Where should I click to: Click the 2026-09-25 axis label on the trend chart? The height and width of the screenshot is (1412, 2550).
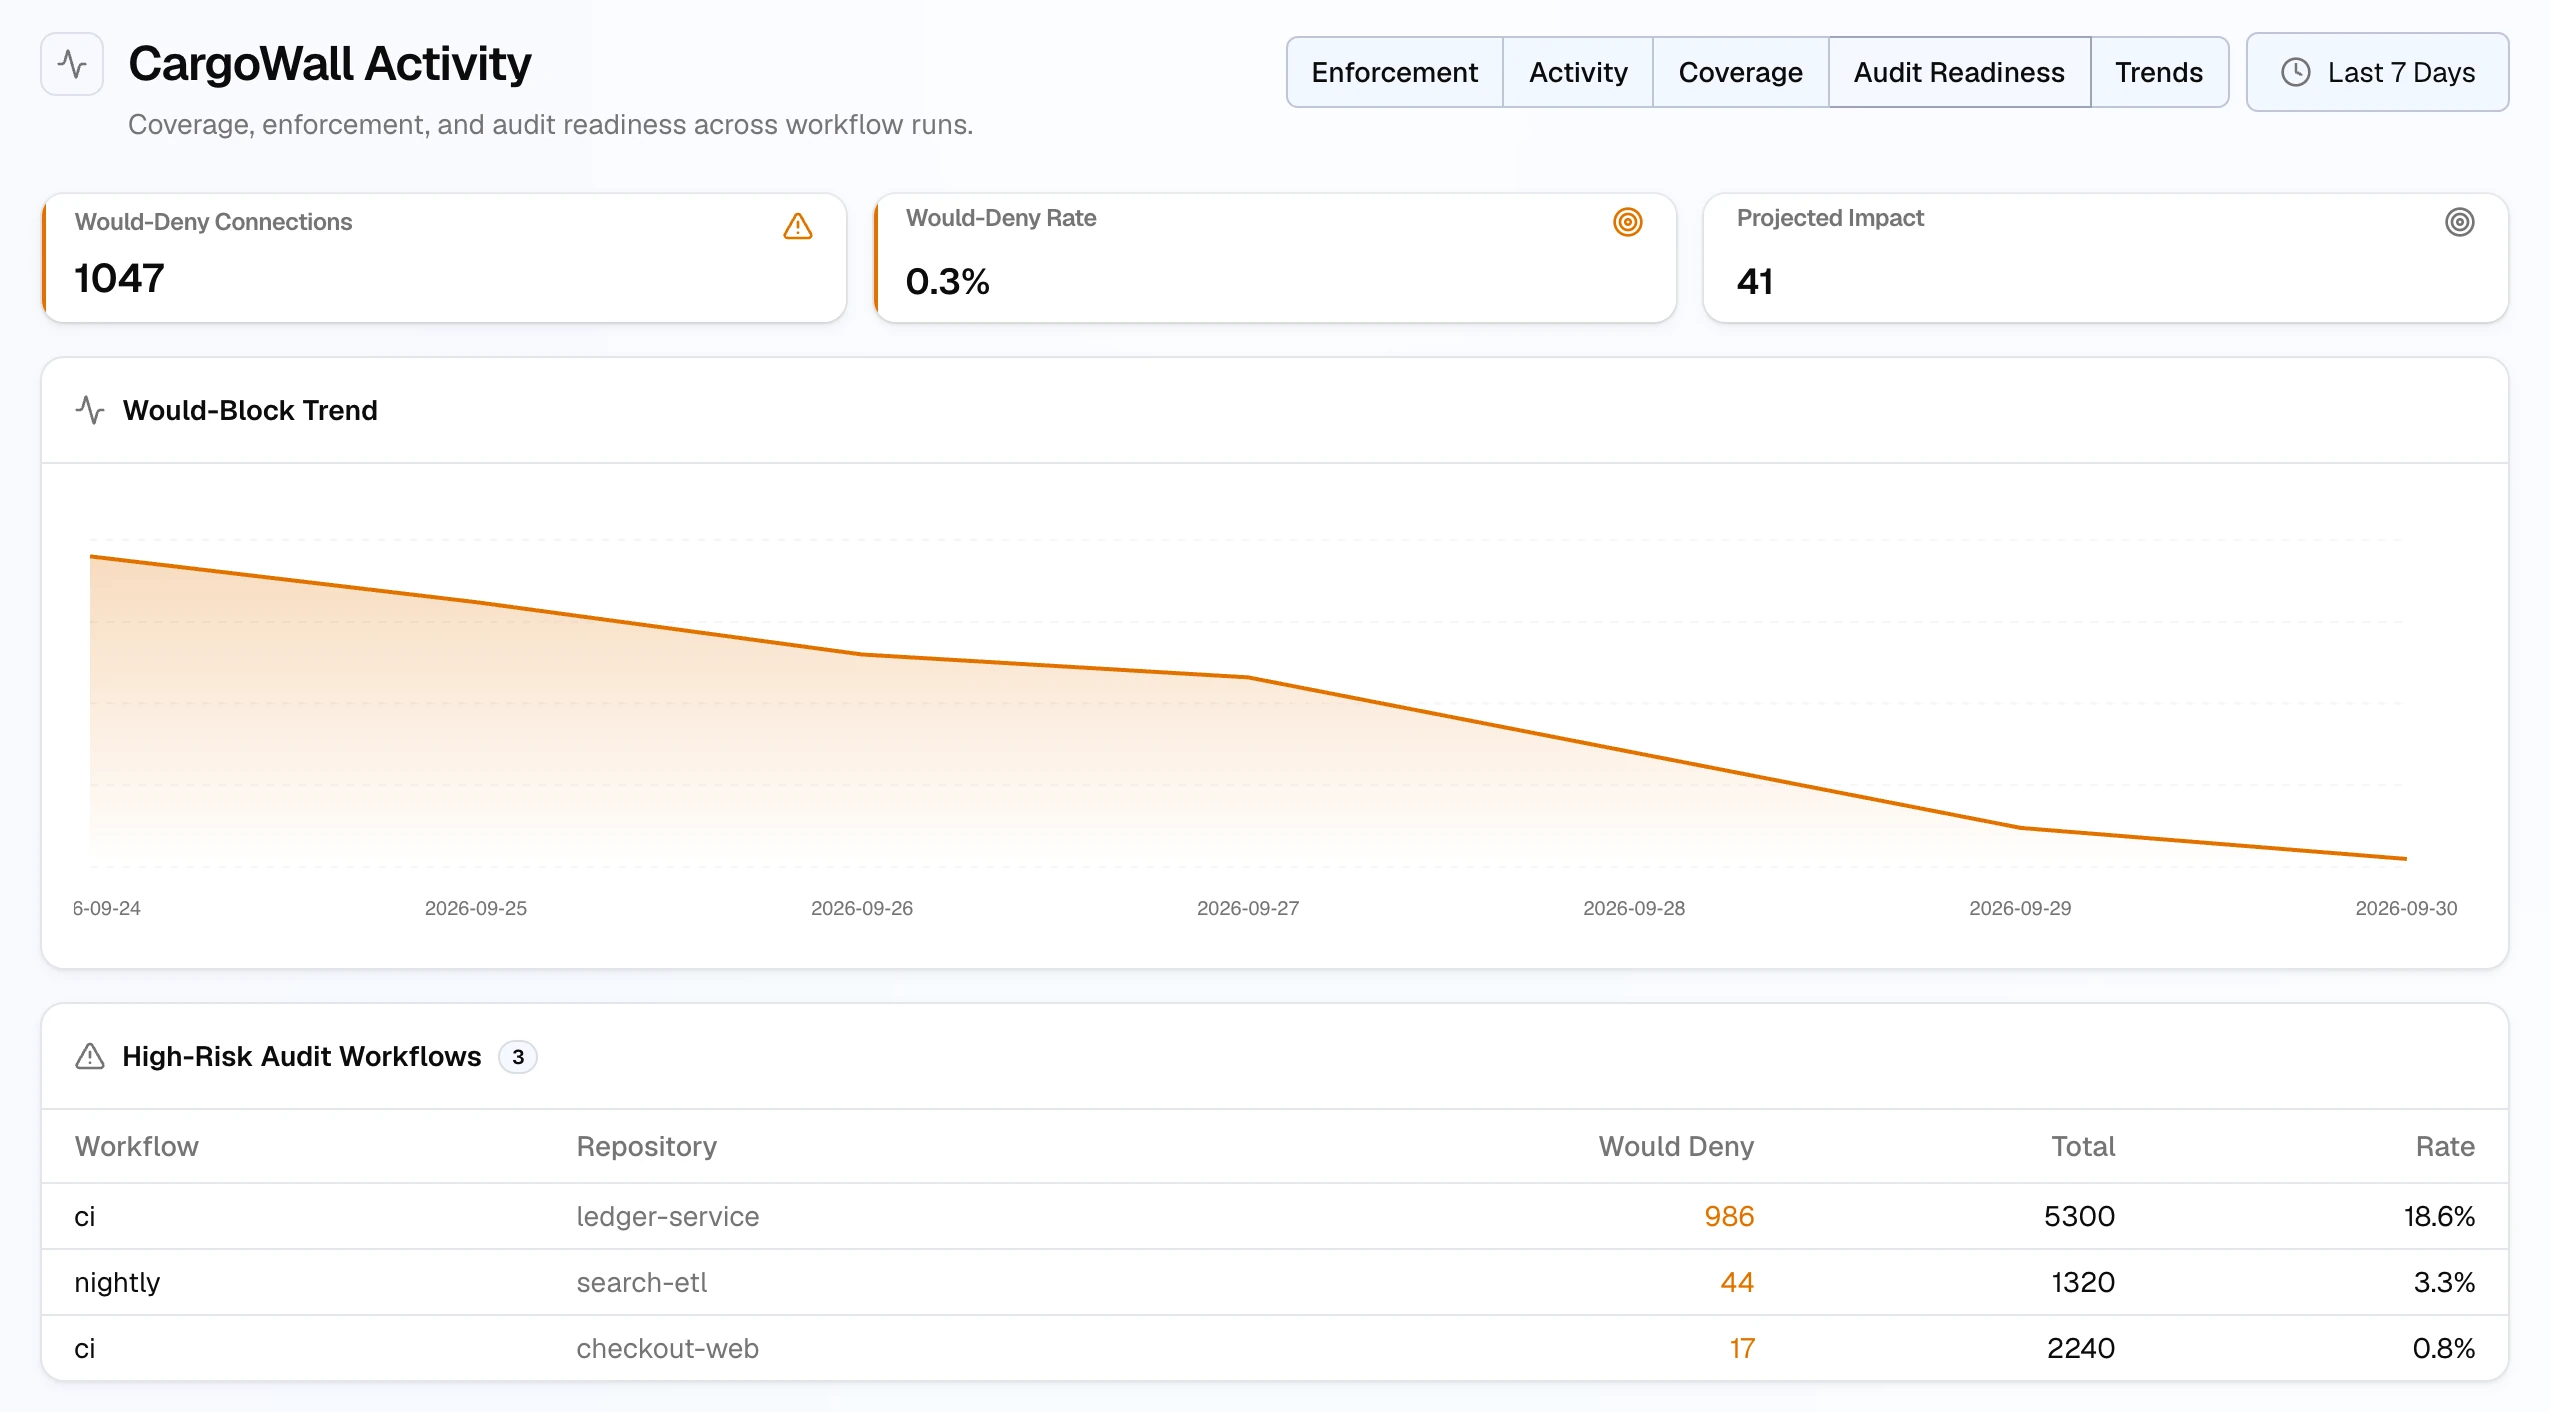(475, 908)
